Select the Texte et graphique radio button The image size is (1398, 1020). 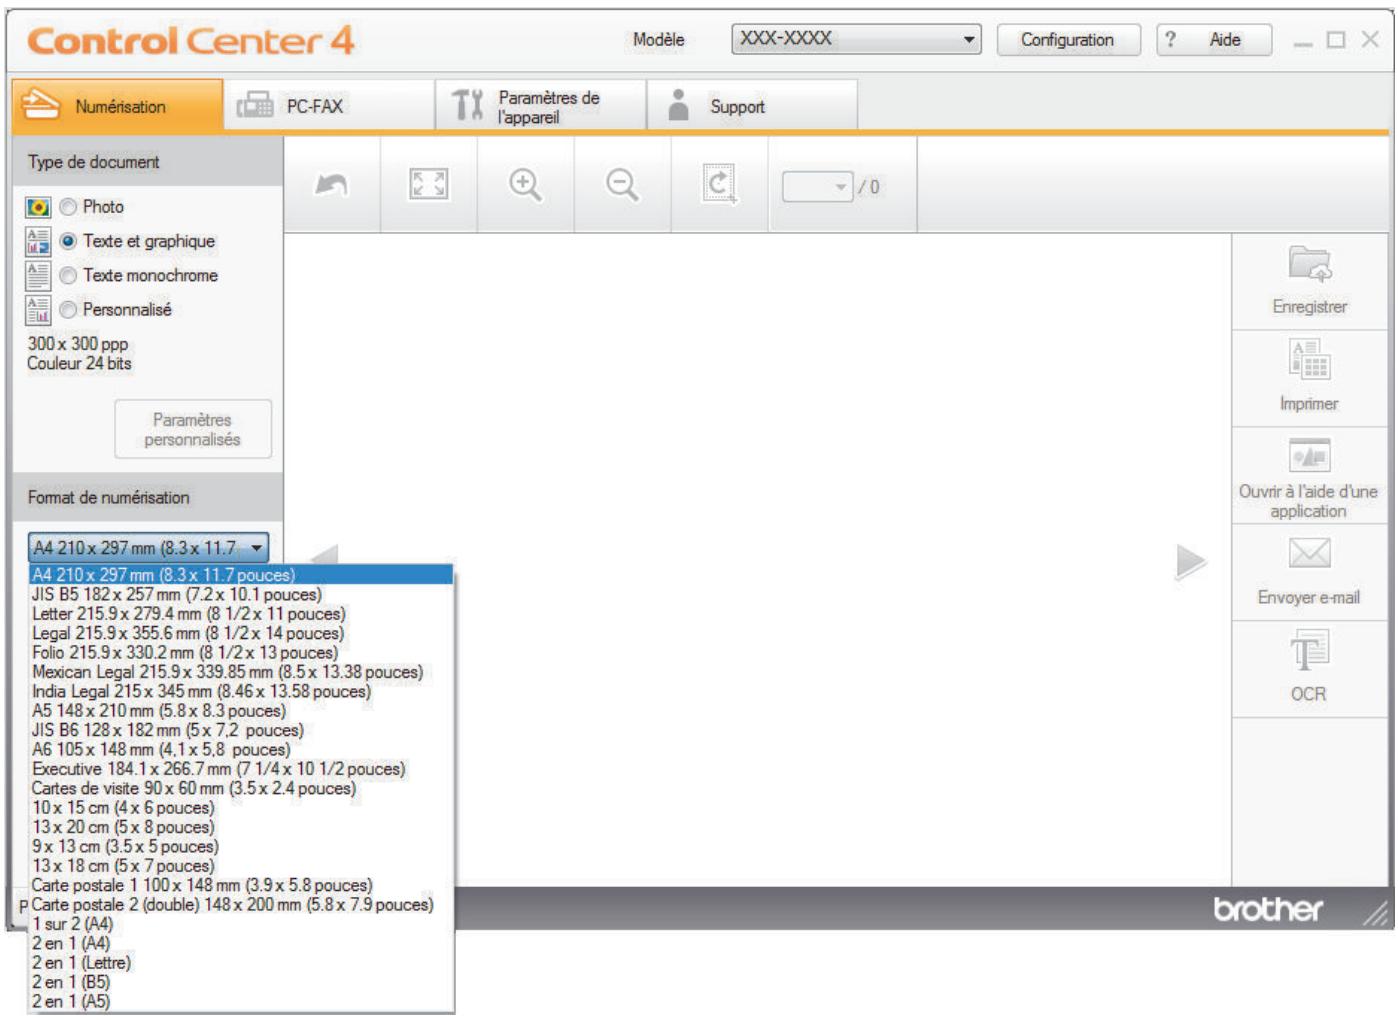[68, 241]
